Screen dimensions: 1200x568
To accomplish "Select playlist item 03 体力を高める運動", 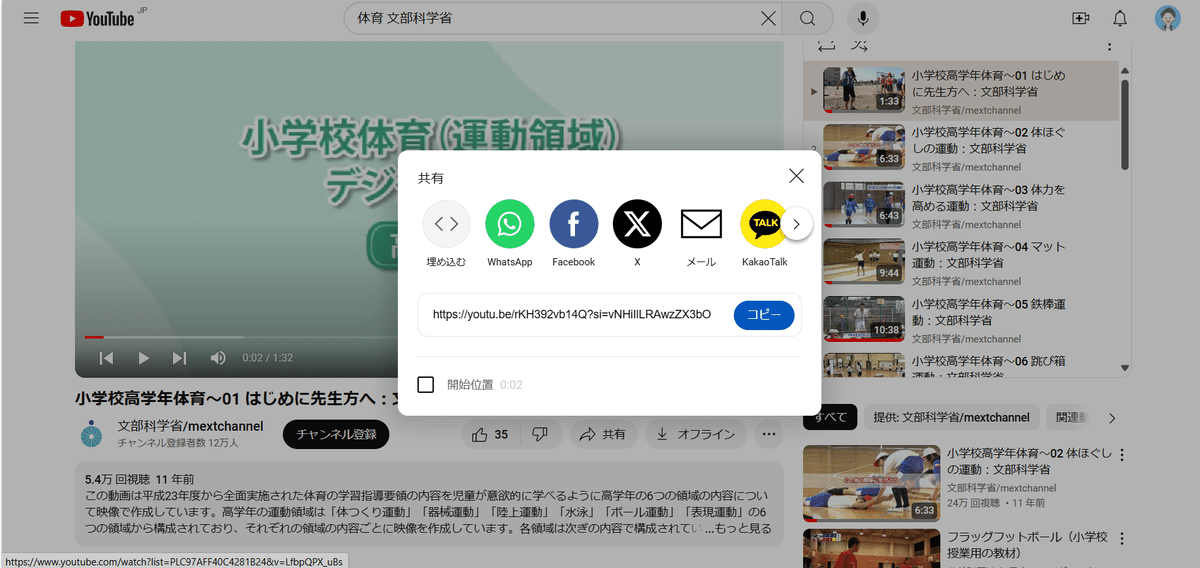I will (x=961, y=205).
